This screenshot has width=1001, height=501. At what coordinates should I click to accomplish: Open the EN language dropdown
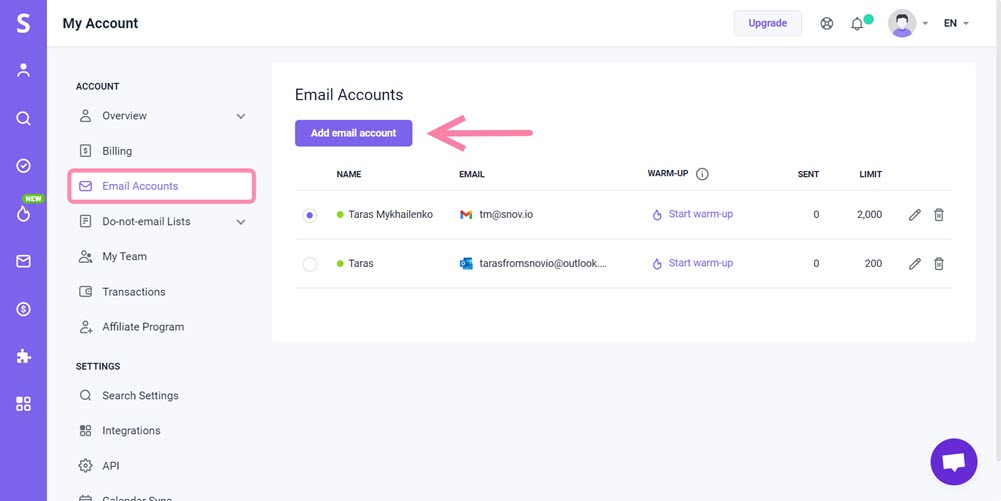(956, 23)
